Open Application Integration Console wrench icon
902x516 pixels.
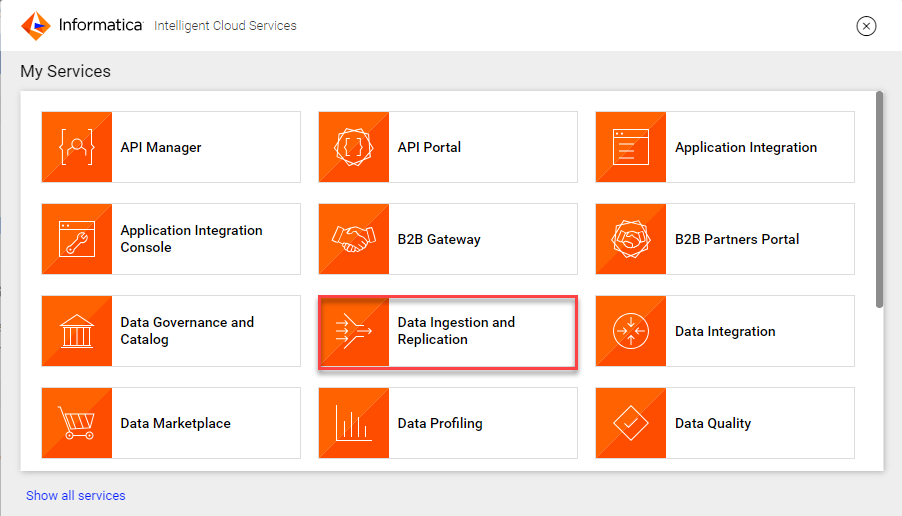click(77, 239)
